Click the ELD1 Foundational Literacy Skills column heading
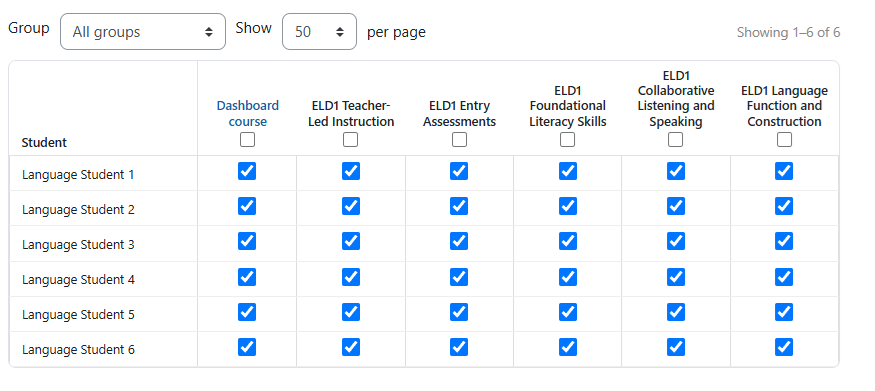The image size is (875, 391). click(x=568, y=105)
